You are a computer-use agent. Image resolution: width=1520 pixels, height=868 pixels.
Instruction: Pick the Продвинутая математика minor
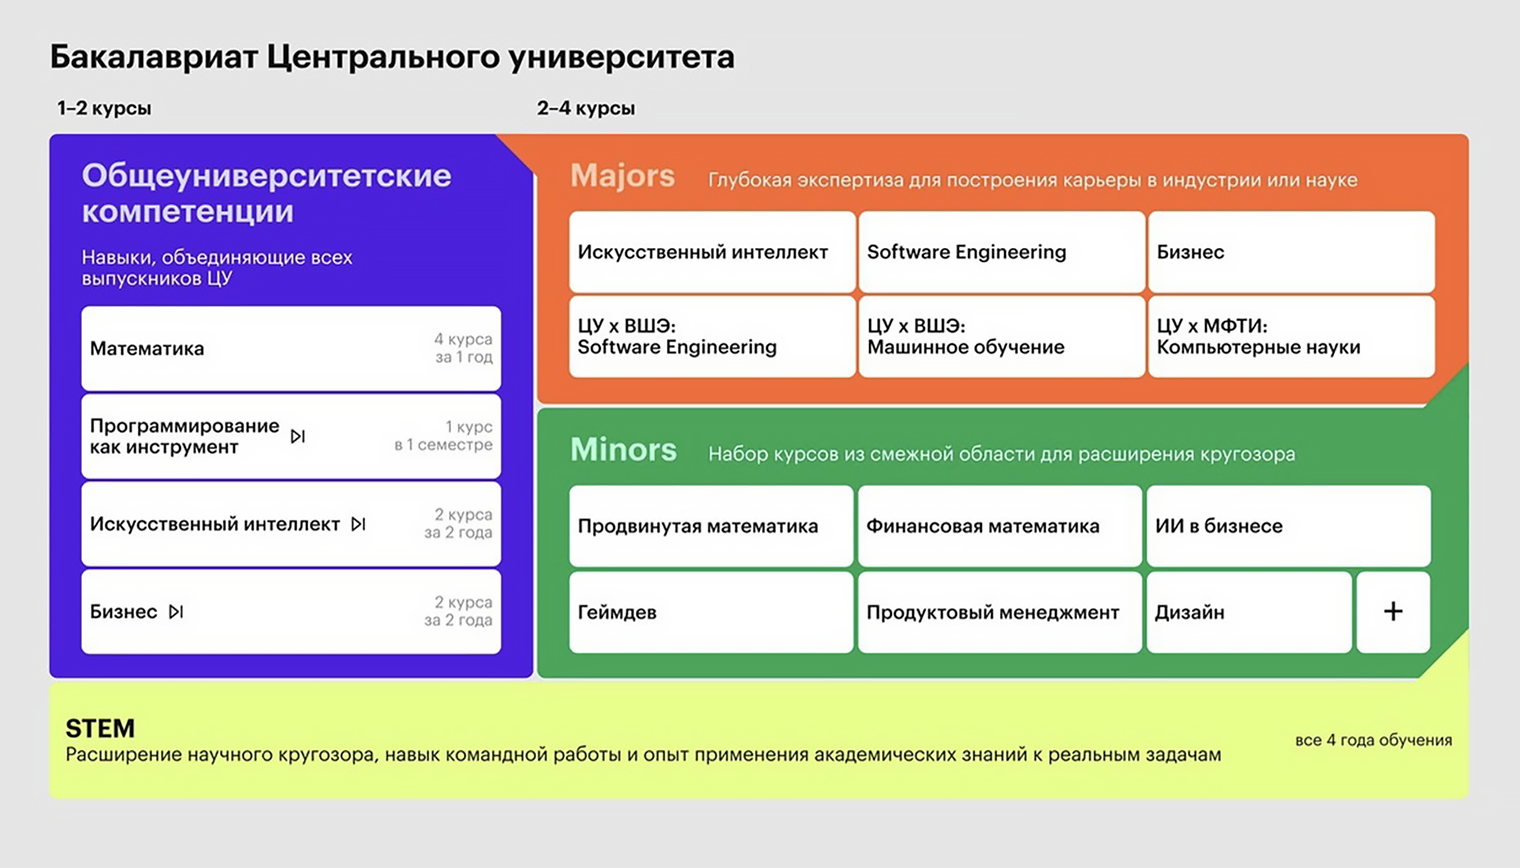pos(711,526)
